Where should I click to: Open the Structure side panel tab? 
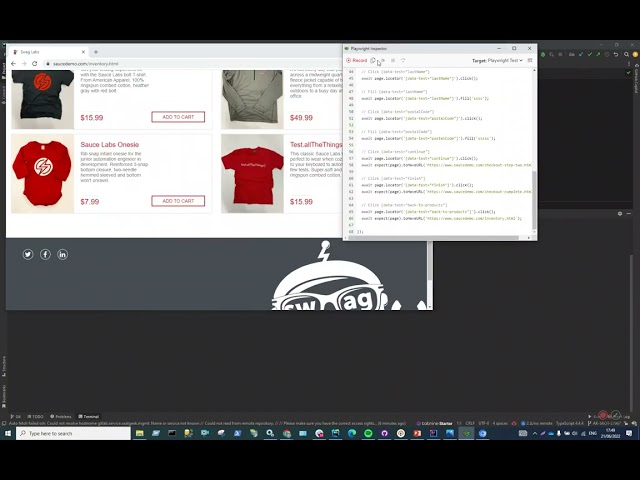pyautogui.click(x=3, y=364)
